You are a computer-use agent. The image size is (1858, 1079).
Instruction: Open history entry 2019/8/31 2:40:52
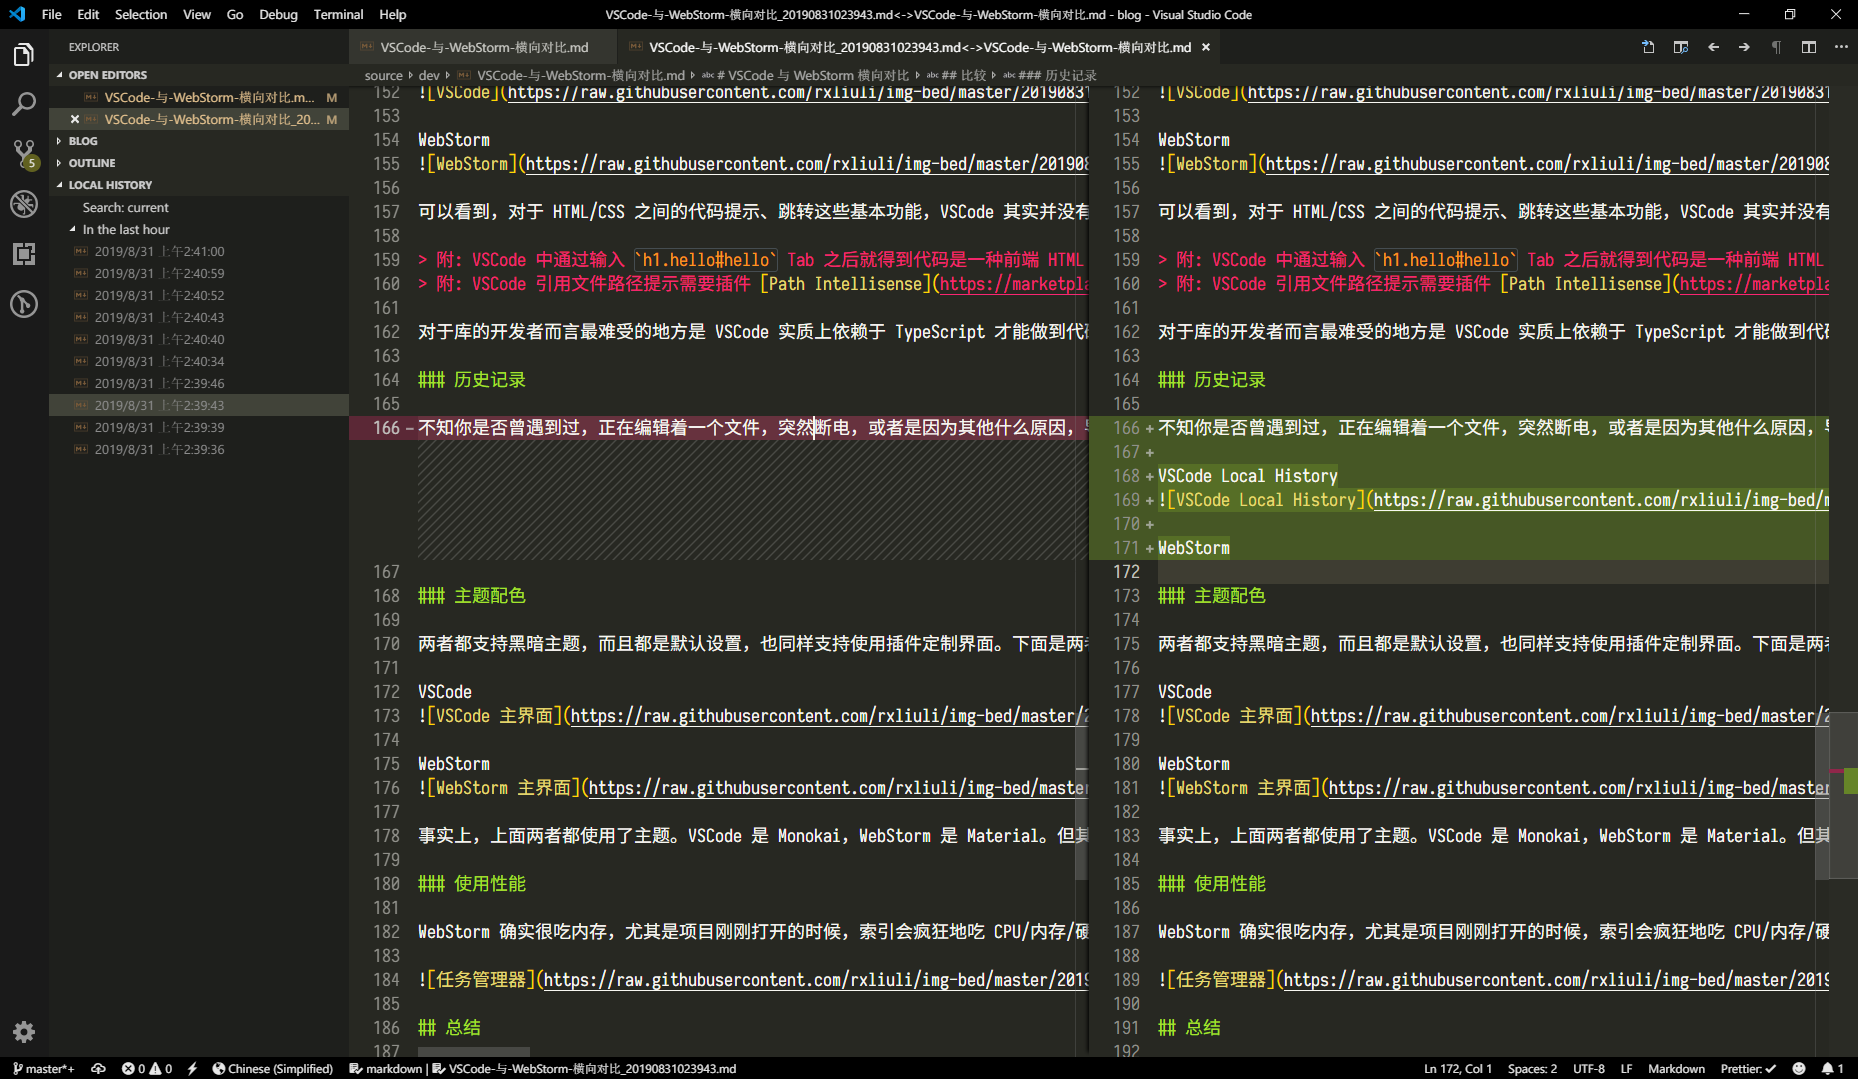[x=199, y=295]
